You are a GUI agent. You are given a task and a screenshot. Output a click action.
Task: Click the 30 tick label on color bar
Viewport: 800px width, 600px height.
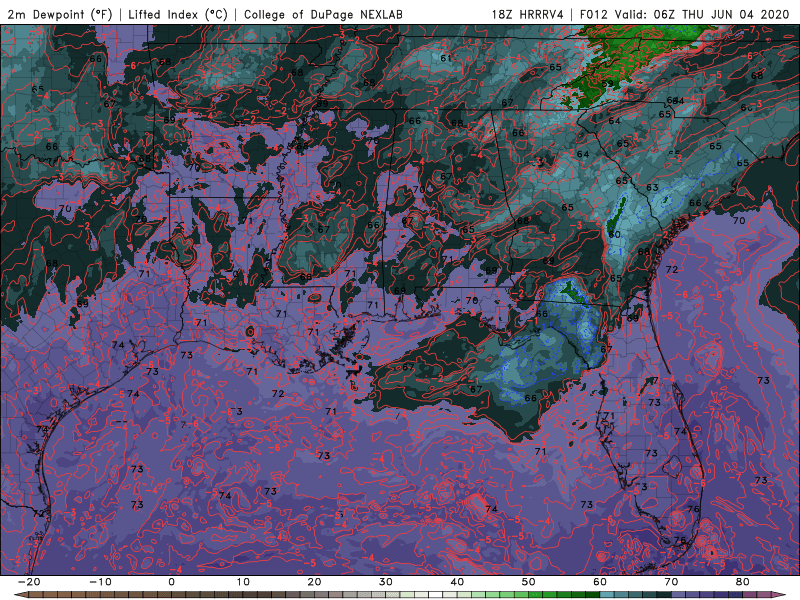386,582
